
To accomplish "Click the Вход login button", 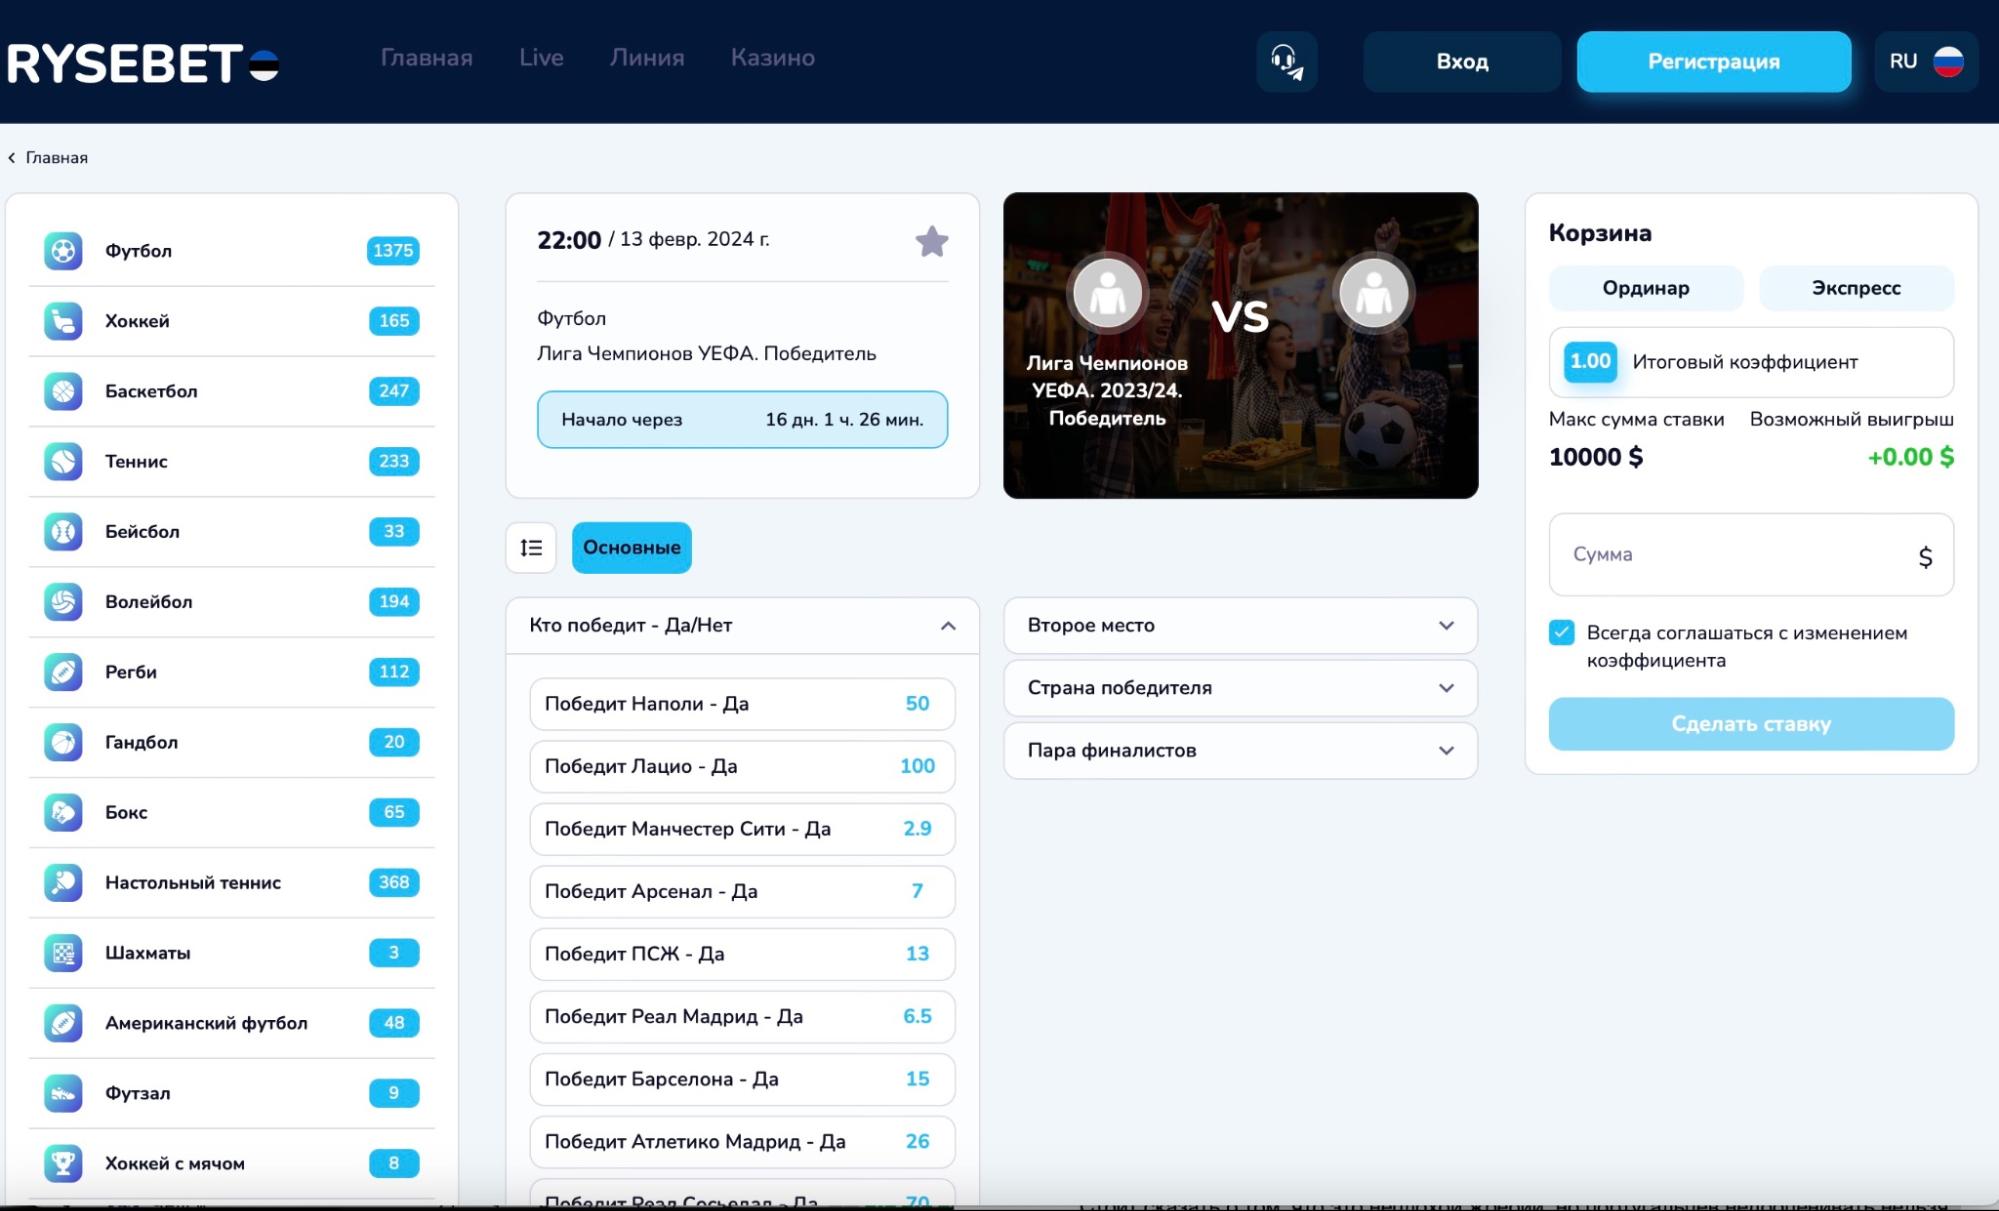I will [x=1462, y=61].
